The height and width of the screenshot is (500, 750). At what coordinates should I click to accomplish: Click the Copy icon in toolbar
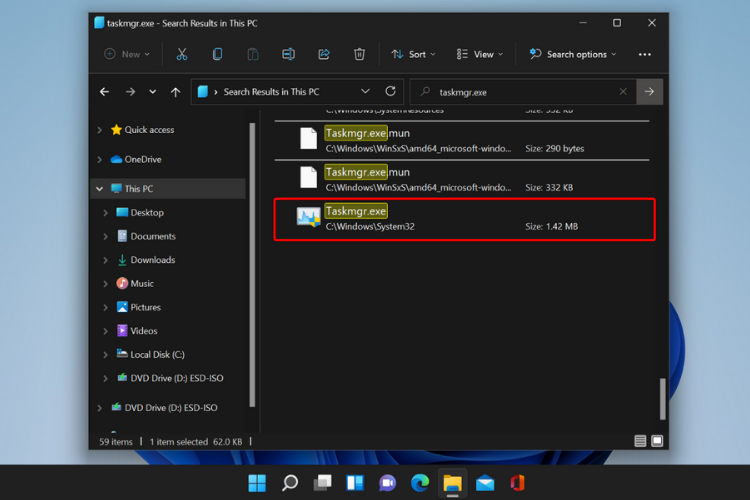point(217,54)
